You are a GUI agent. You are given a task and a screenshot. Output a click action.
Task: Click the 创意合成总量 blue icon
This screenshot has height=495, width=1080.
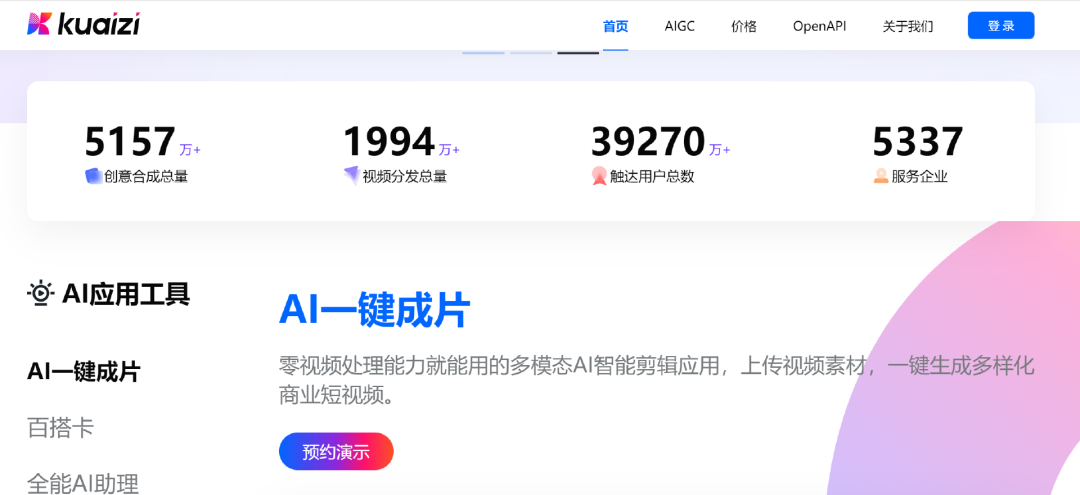click(94, 176)
